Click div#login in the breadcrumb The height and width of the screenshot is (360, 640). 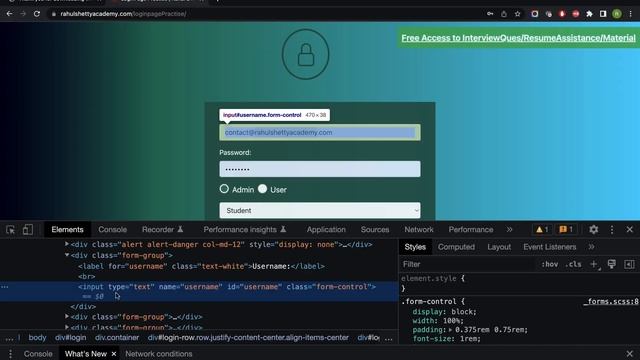(71, 338)
